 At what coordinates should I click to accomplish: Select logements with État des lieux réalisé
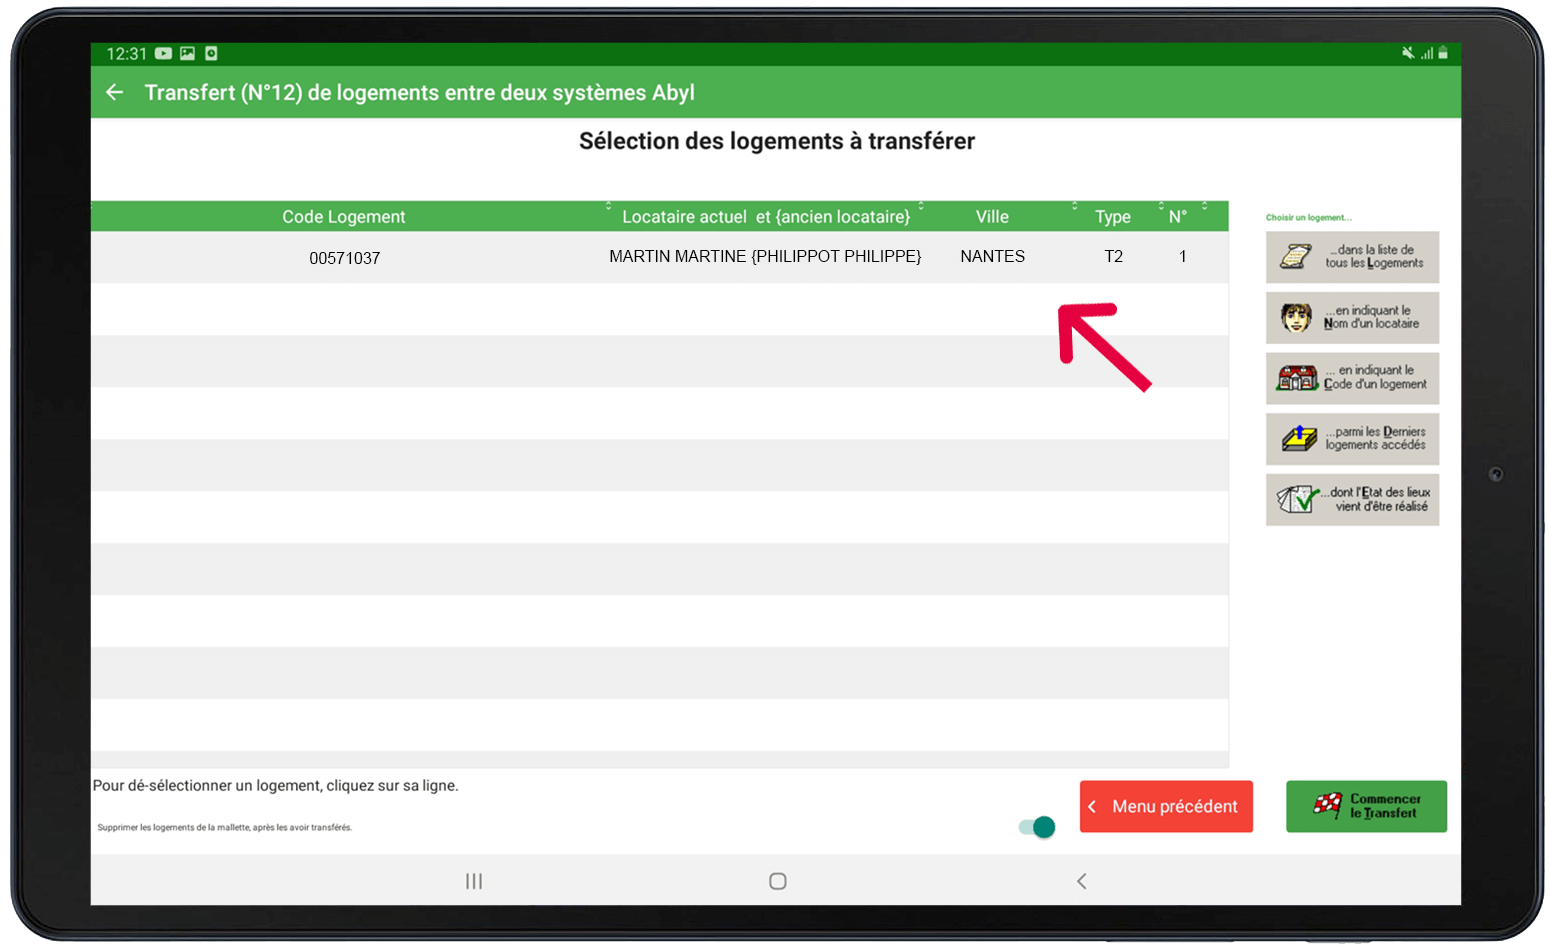[1352, 499]
